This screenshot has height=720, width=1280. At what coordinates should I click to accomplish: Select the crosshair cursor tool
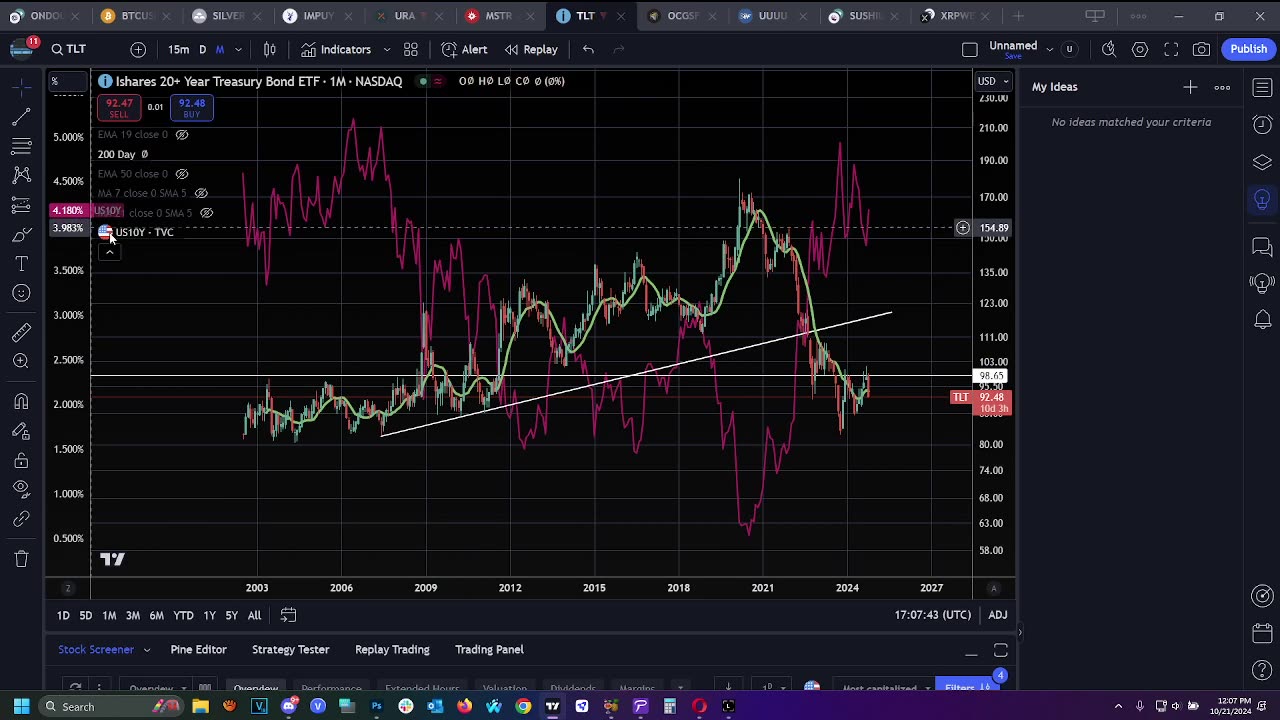pyautogui.click(x=21, y=88)
